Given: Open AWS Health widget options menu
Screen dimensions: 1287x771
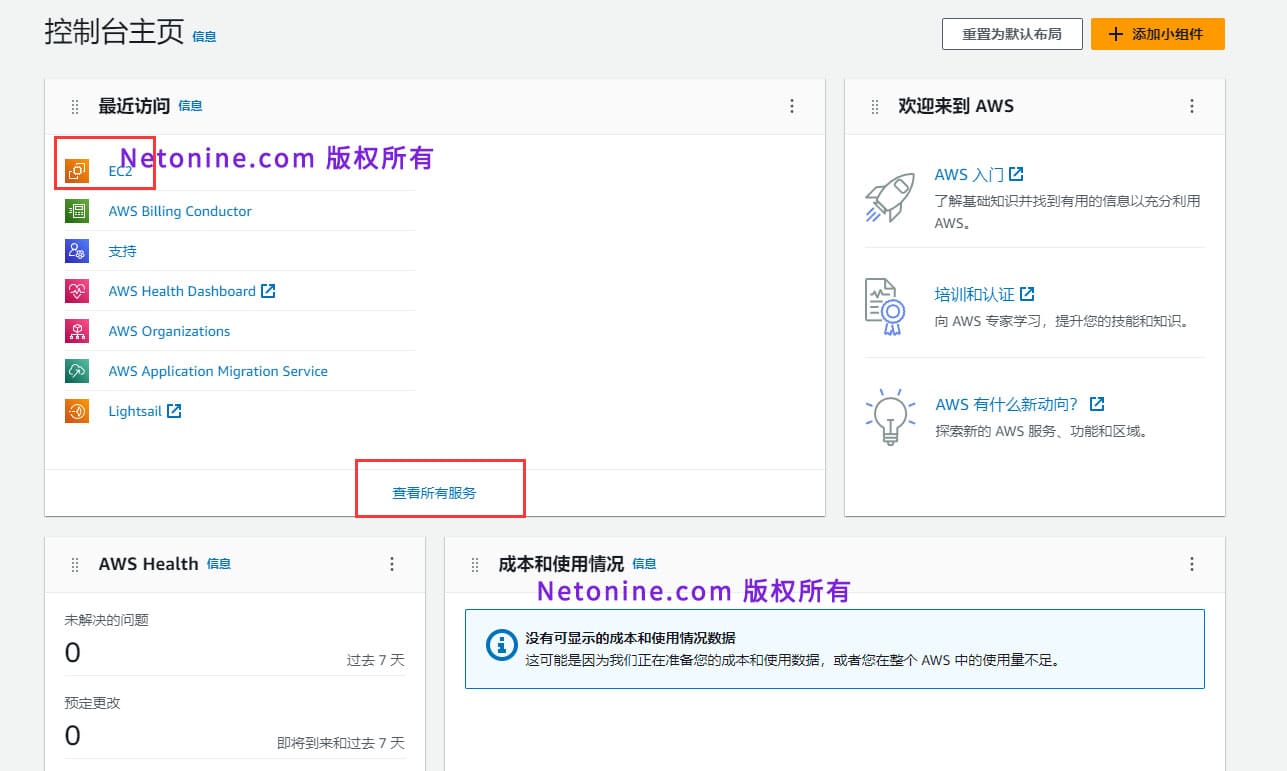Looking at the screenshot, I should coord(392,564).
